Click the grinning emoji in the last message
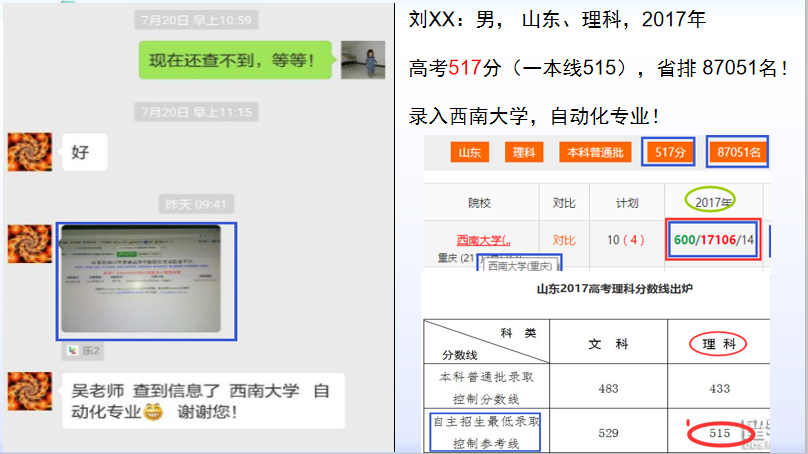Viewport: 808px width, 454px height. coord(153,412)
